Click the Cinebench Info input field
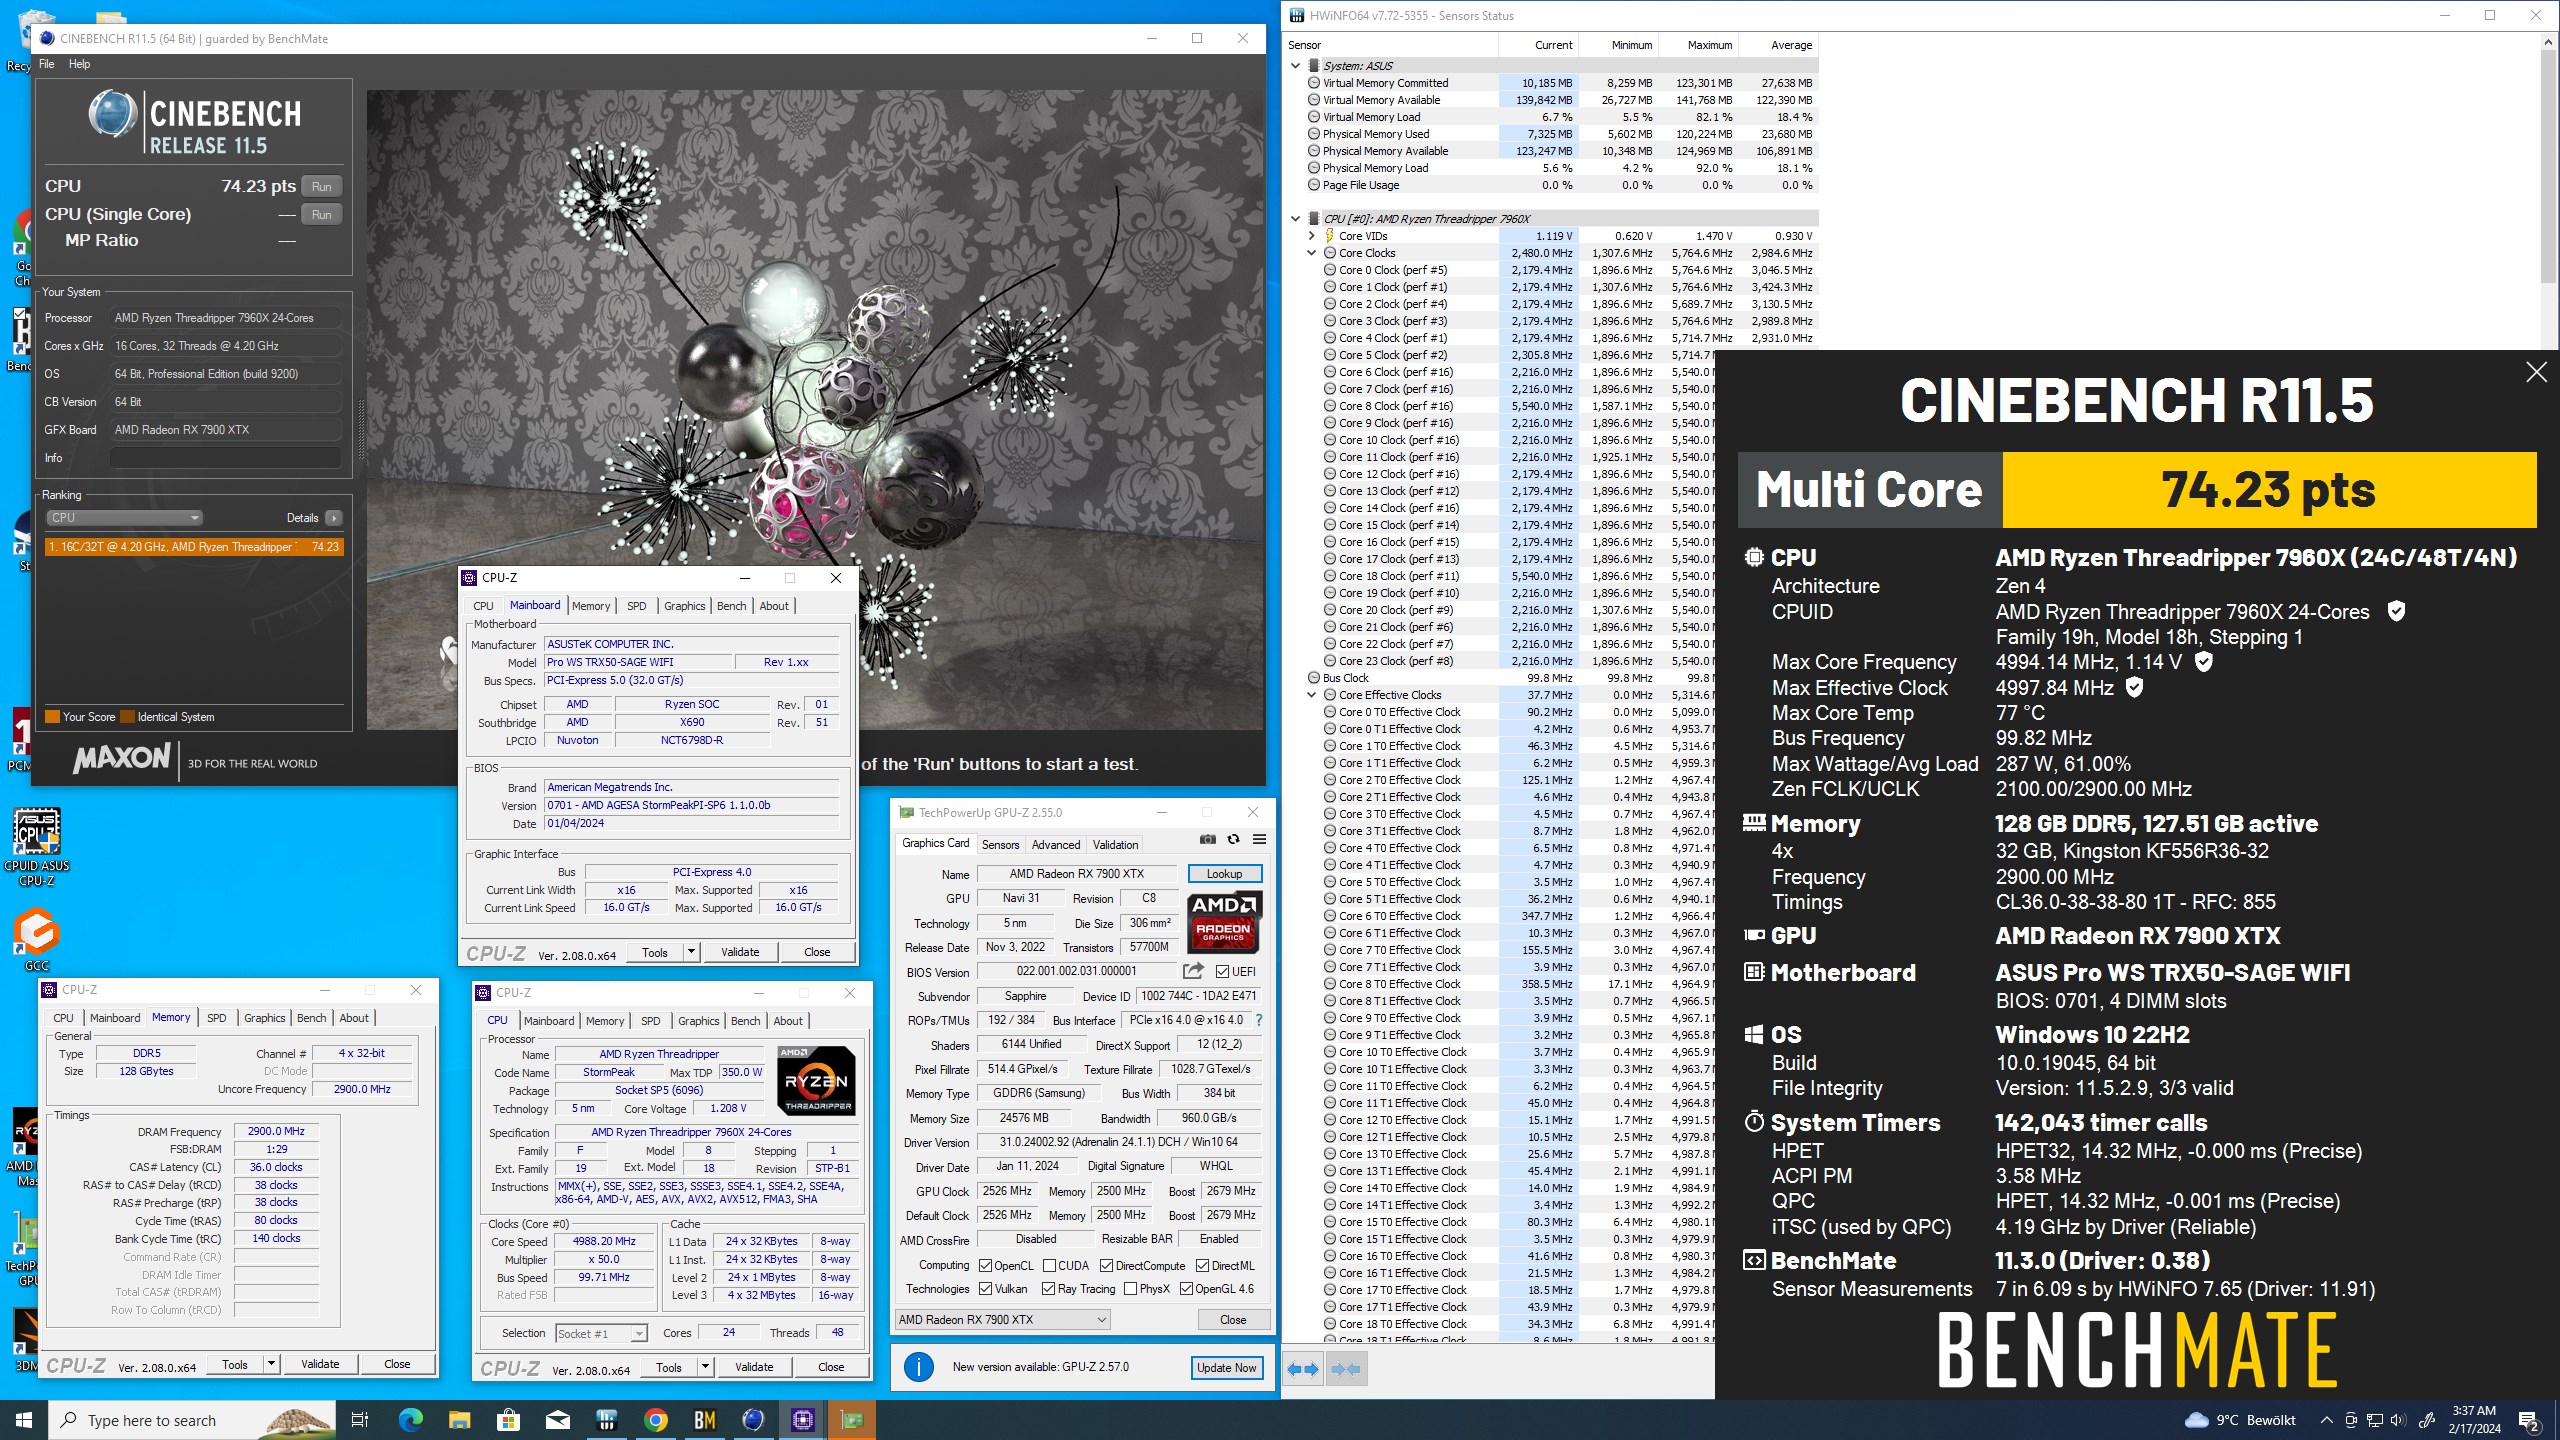 pos(225,458)
